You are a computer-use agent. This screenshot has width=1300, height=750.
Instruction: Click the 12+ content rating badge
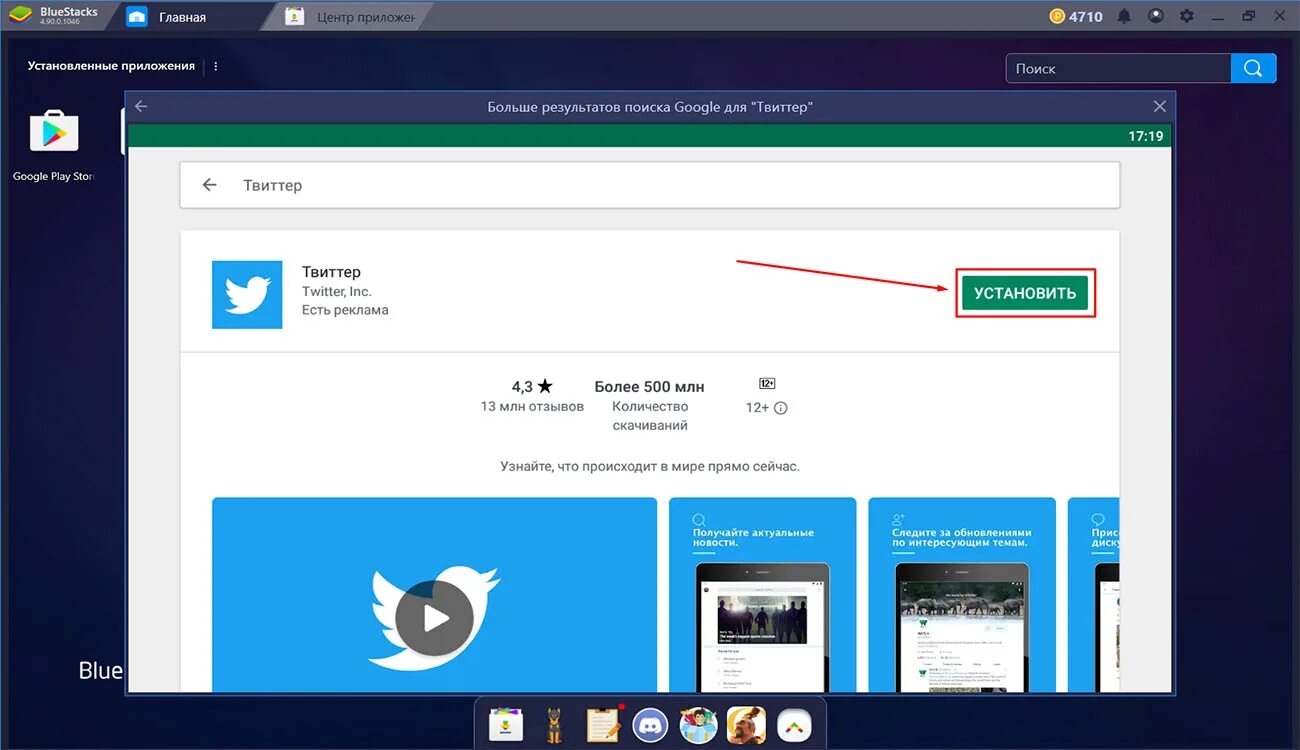[767, 384]
